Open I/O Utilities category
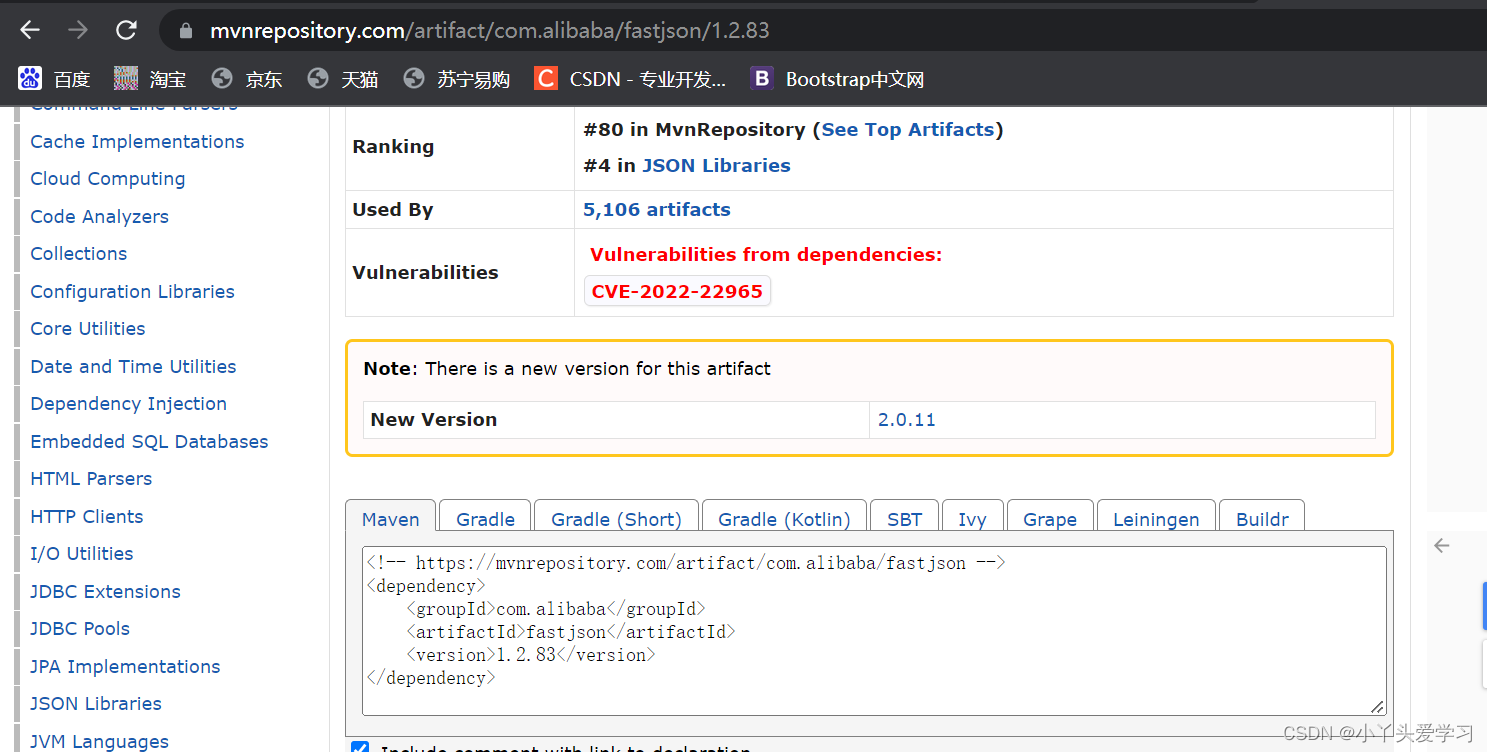 pyautogui.click(x=82, y=553)
